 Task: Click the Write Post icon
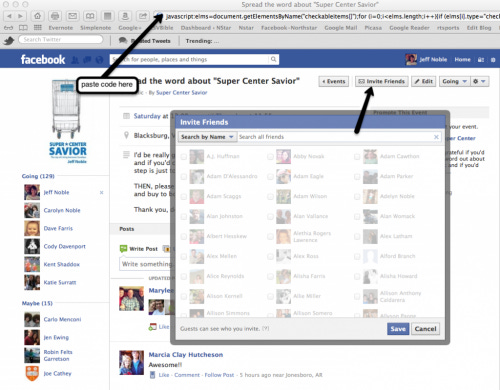coord(123,249)
